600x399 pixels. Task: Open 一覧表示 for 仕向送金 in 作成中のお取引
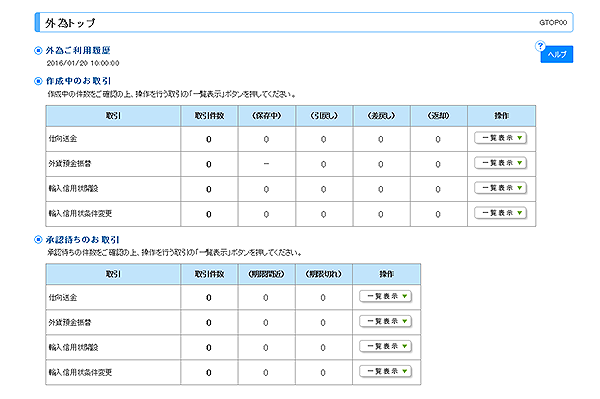(x=501, y=138)
